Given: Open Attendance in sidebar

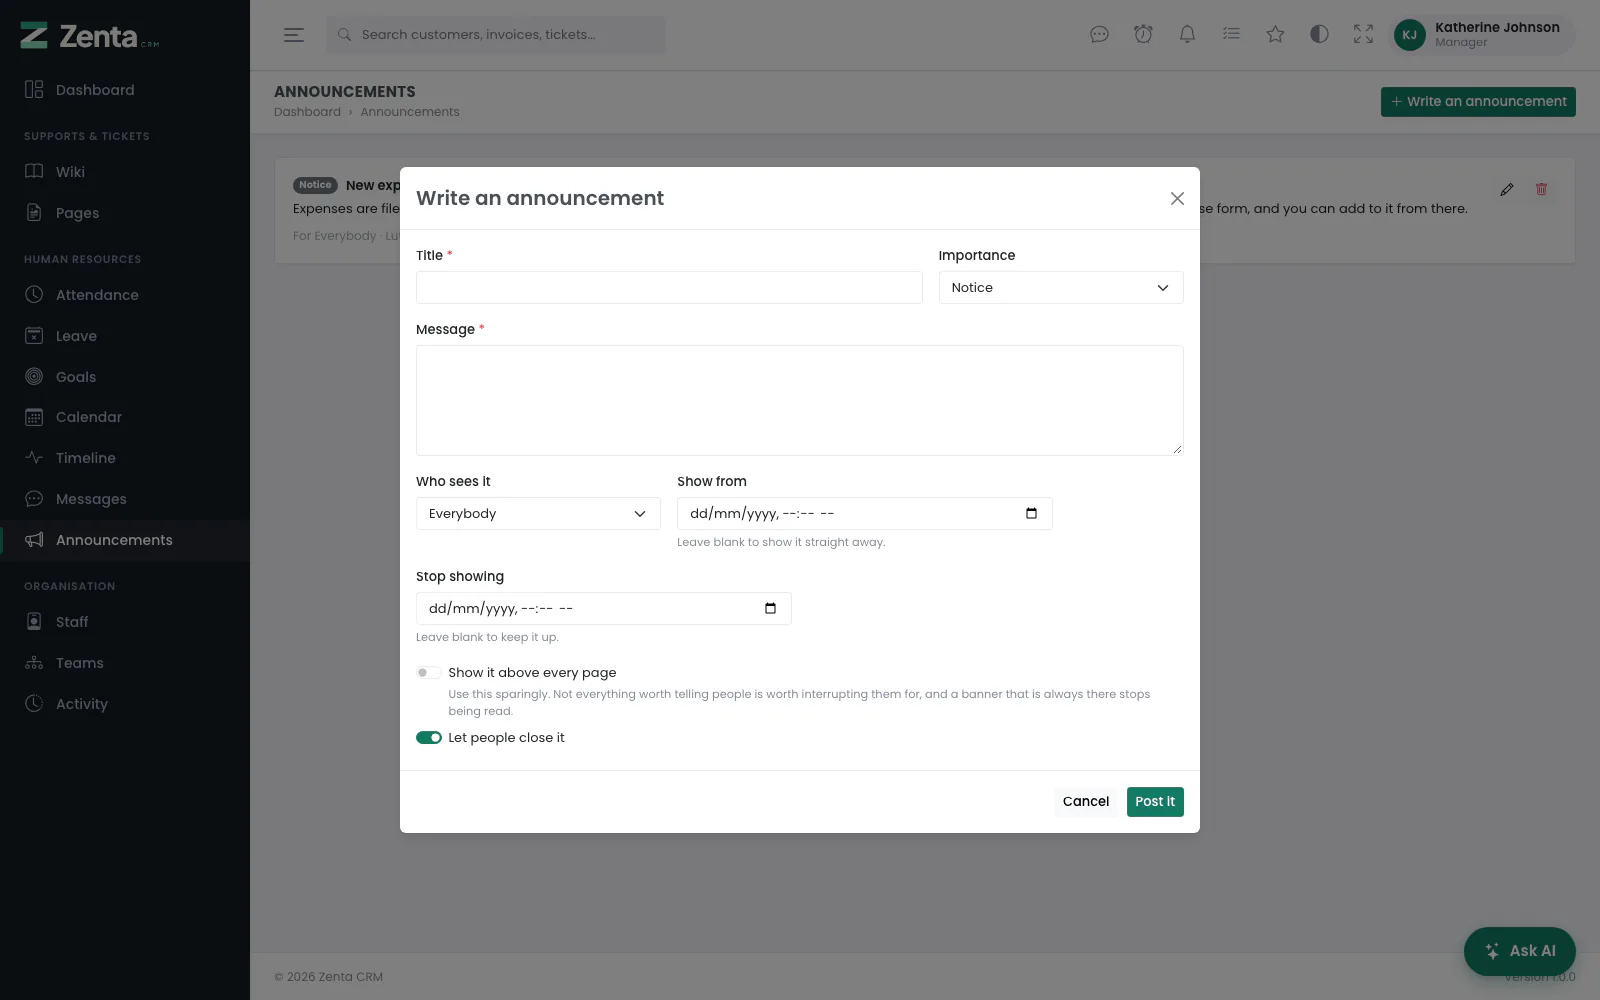Looking at the screenshot, I should 125,295.
